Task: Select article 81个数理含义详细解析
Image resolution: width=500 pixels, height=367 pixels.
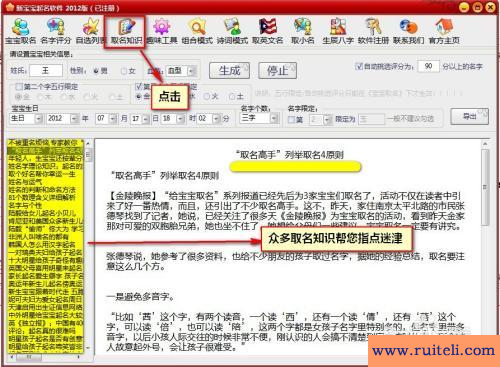Action: [x=42, y=197]
